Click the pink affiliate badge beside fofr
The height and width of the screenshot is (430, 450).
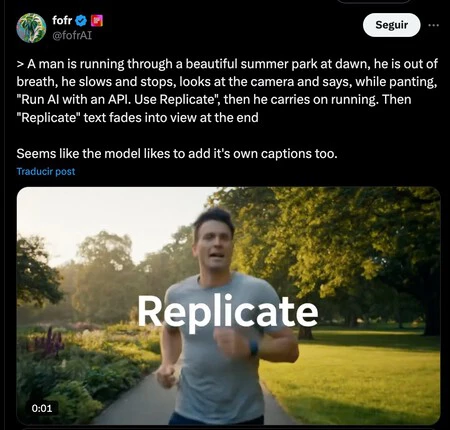(x=97, y=21)
